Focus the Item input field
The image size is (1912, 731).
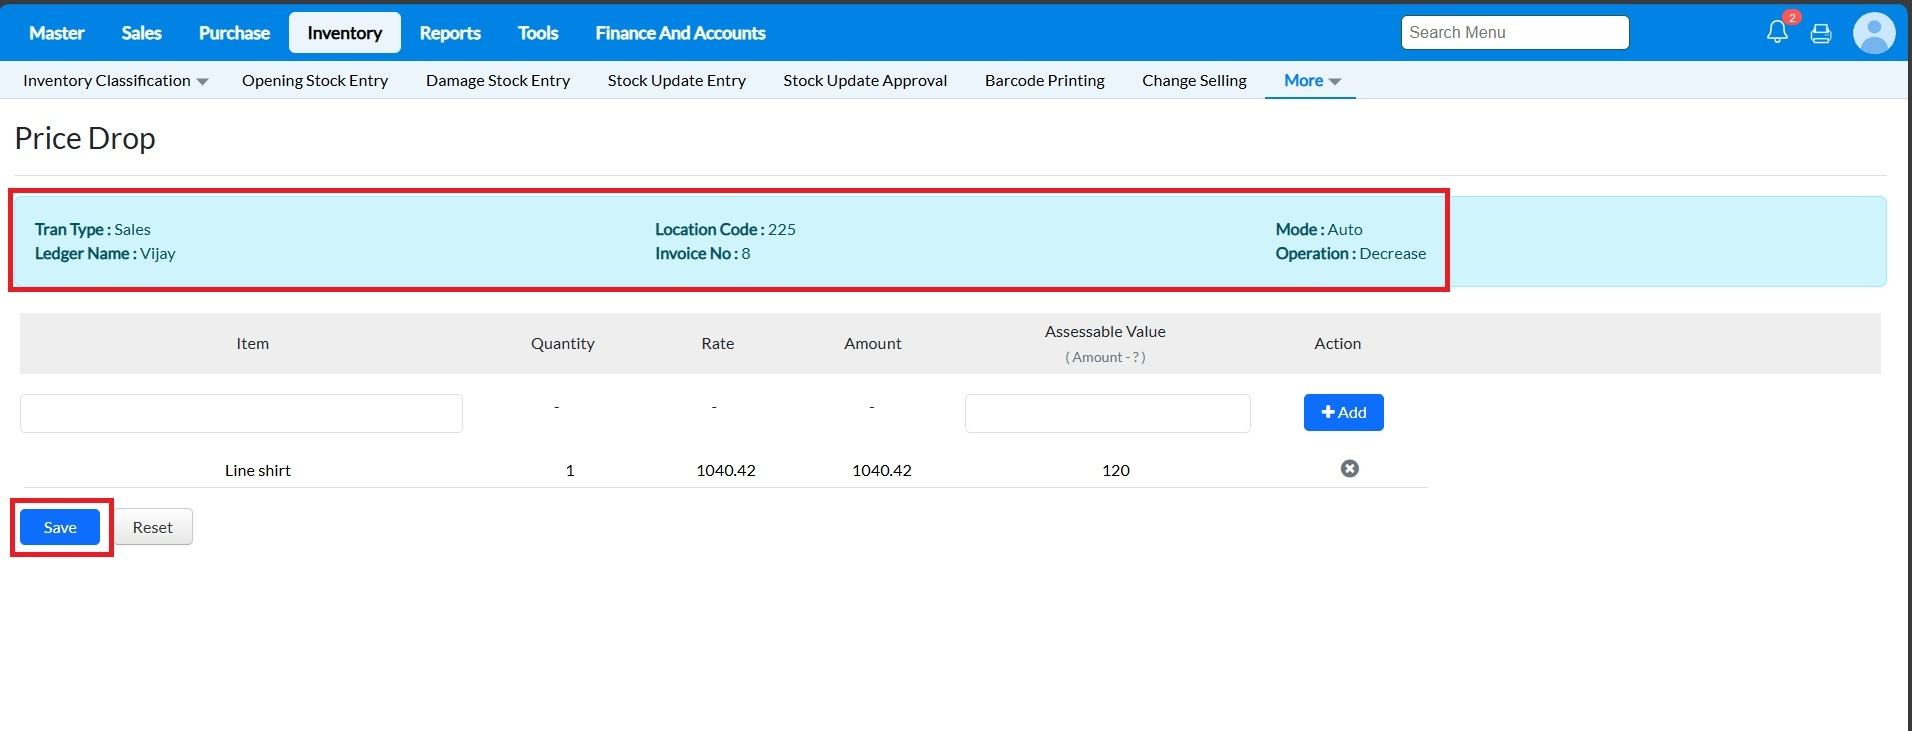[x=241, y=413]
